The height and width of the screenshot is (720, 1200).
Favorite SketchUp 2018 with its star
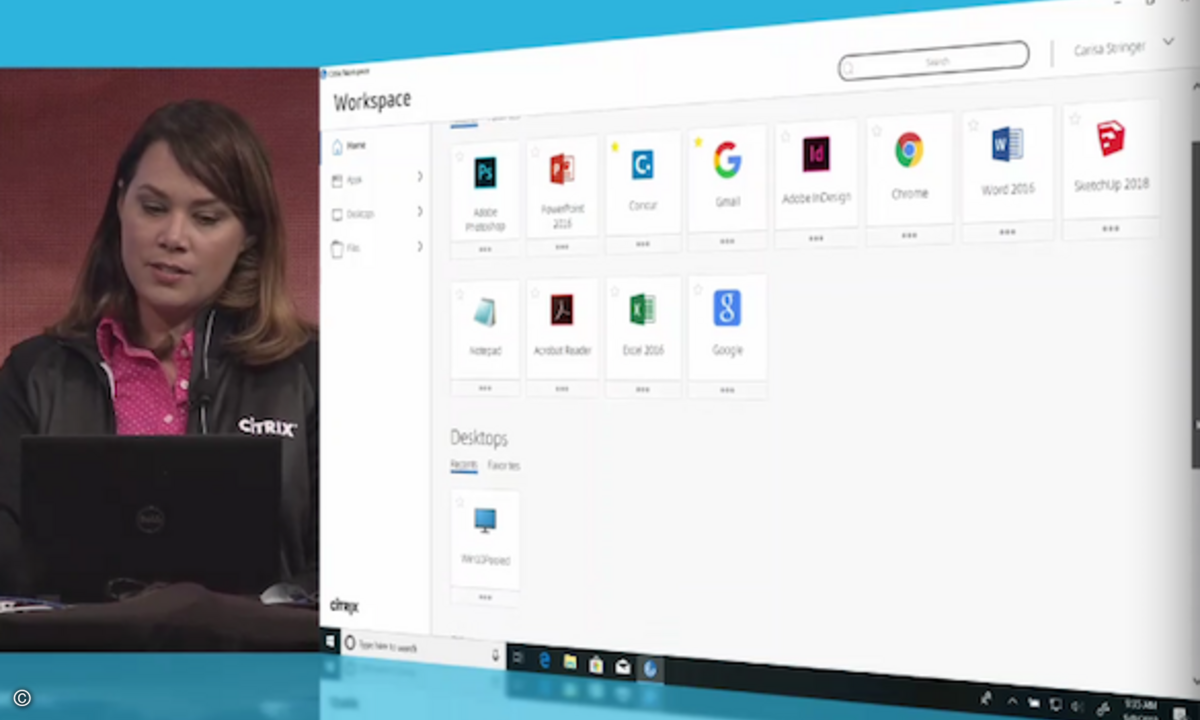tap(1075, 119)
